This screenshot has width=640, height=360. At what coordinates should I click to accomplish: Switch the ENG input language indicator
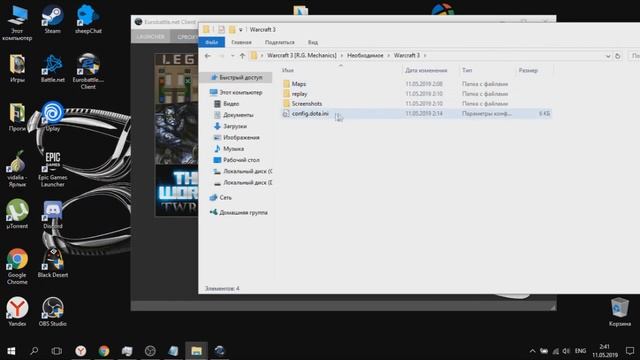[x=580, y=351]
